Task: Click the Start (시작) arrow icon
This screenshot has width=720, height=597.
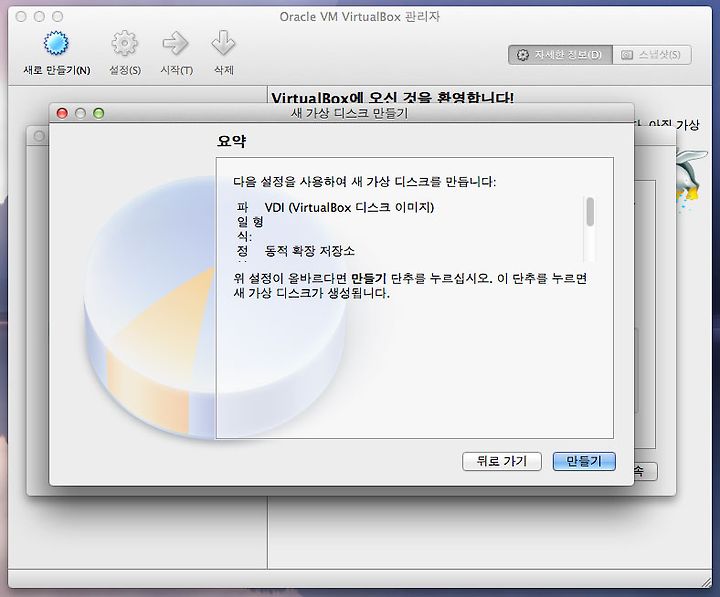Action: coord(175,43)
